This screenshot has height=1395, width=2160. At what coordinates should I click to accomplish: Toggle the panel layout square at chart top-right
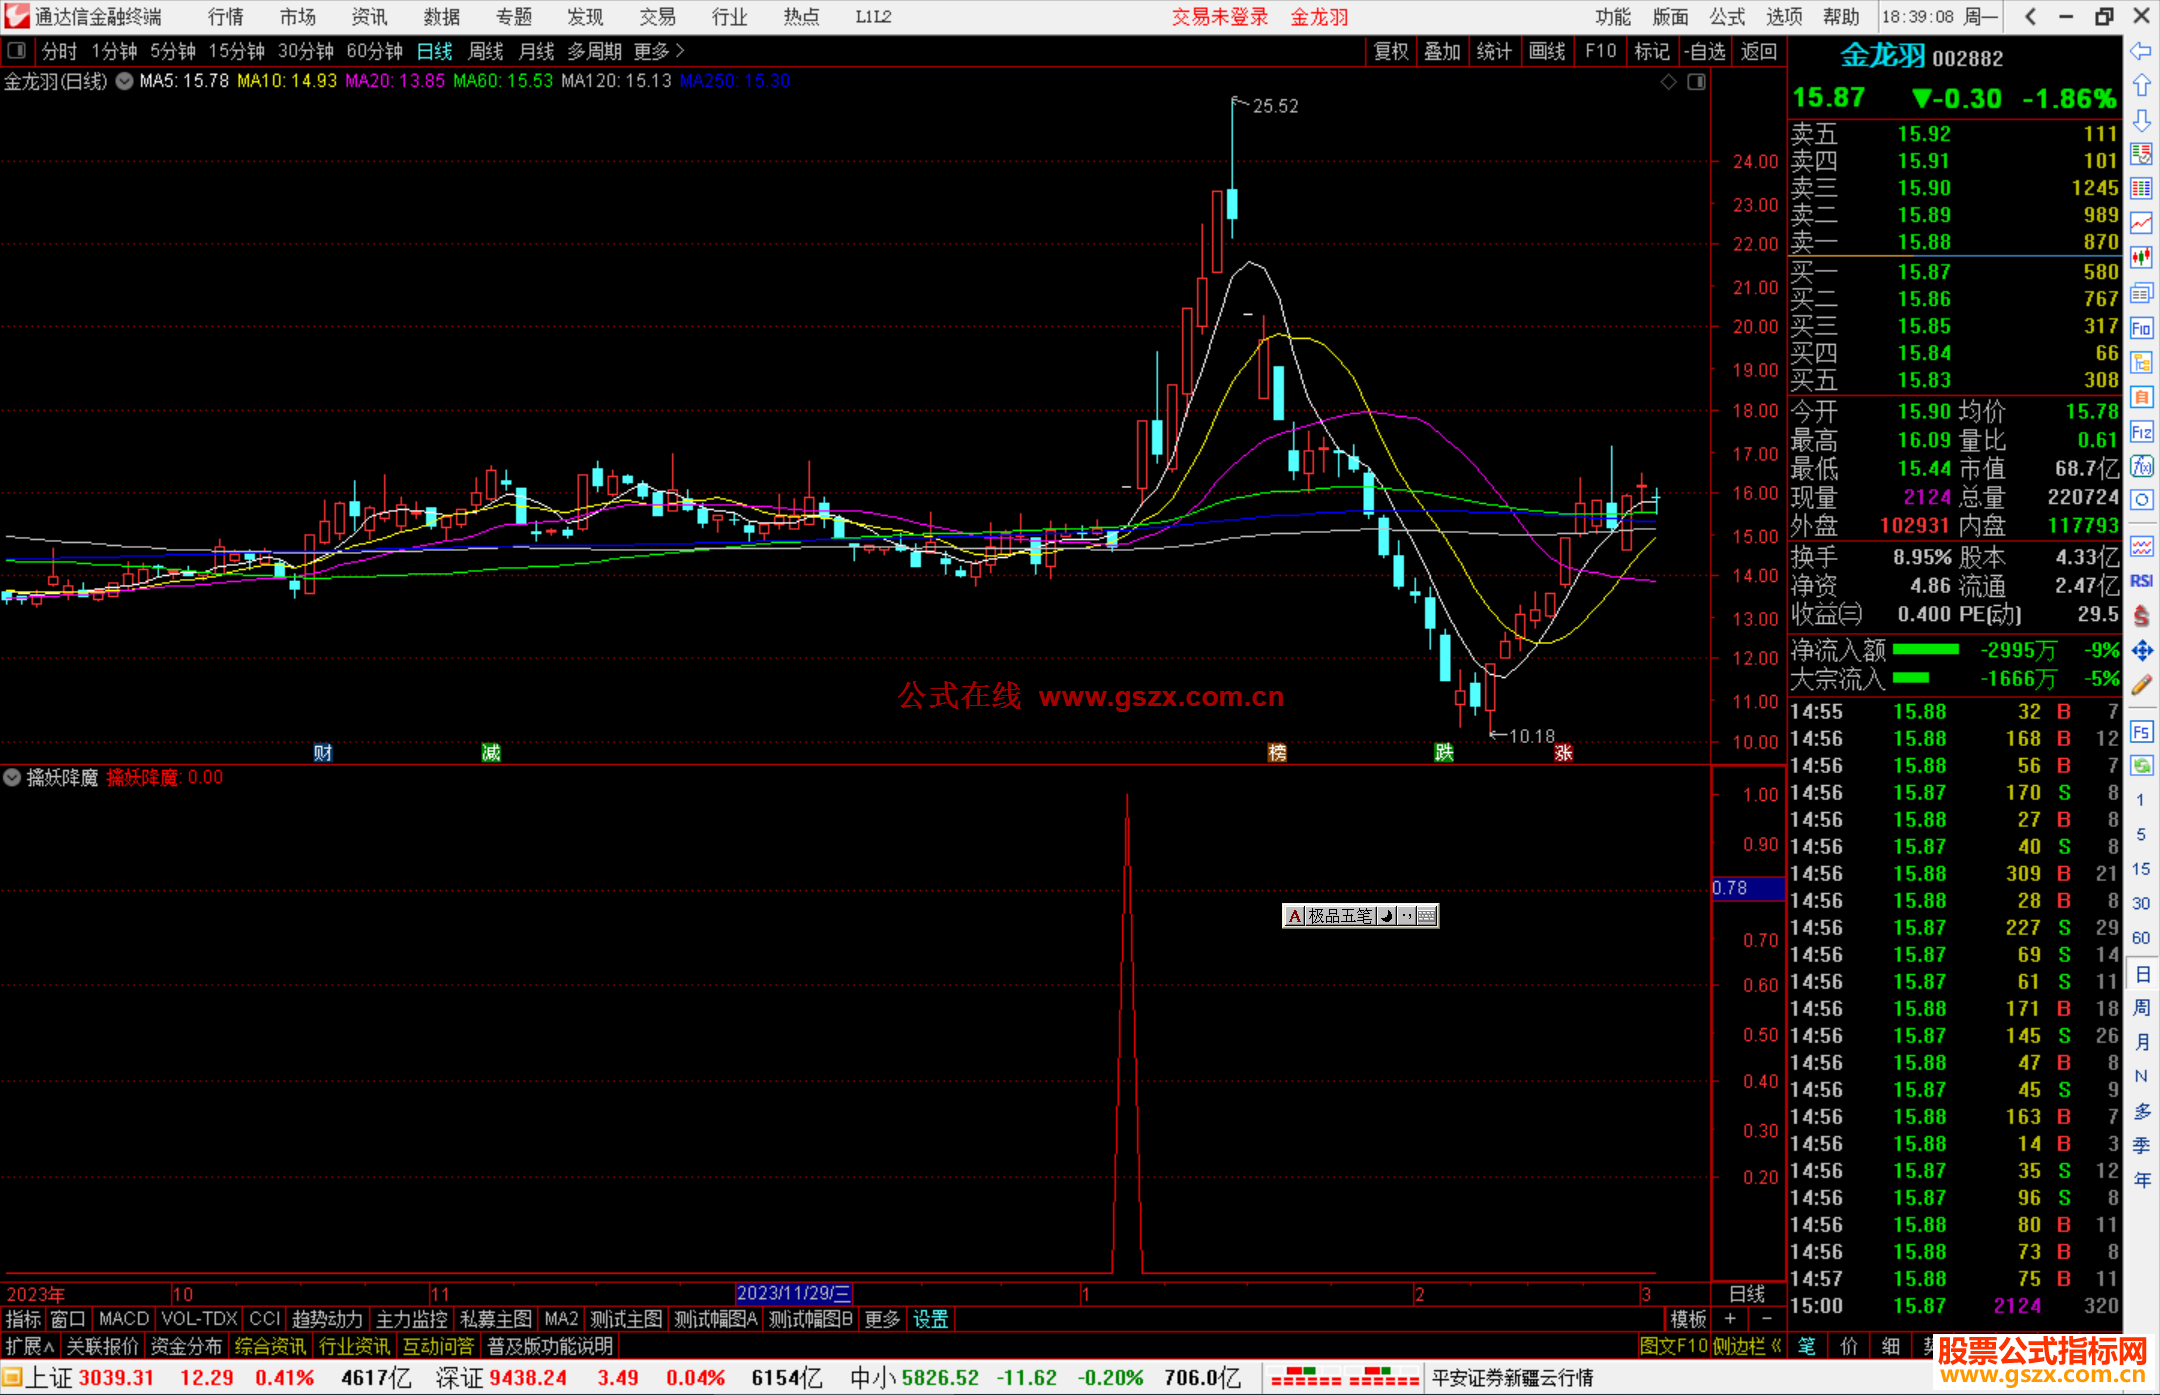point(1696,82)
